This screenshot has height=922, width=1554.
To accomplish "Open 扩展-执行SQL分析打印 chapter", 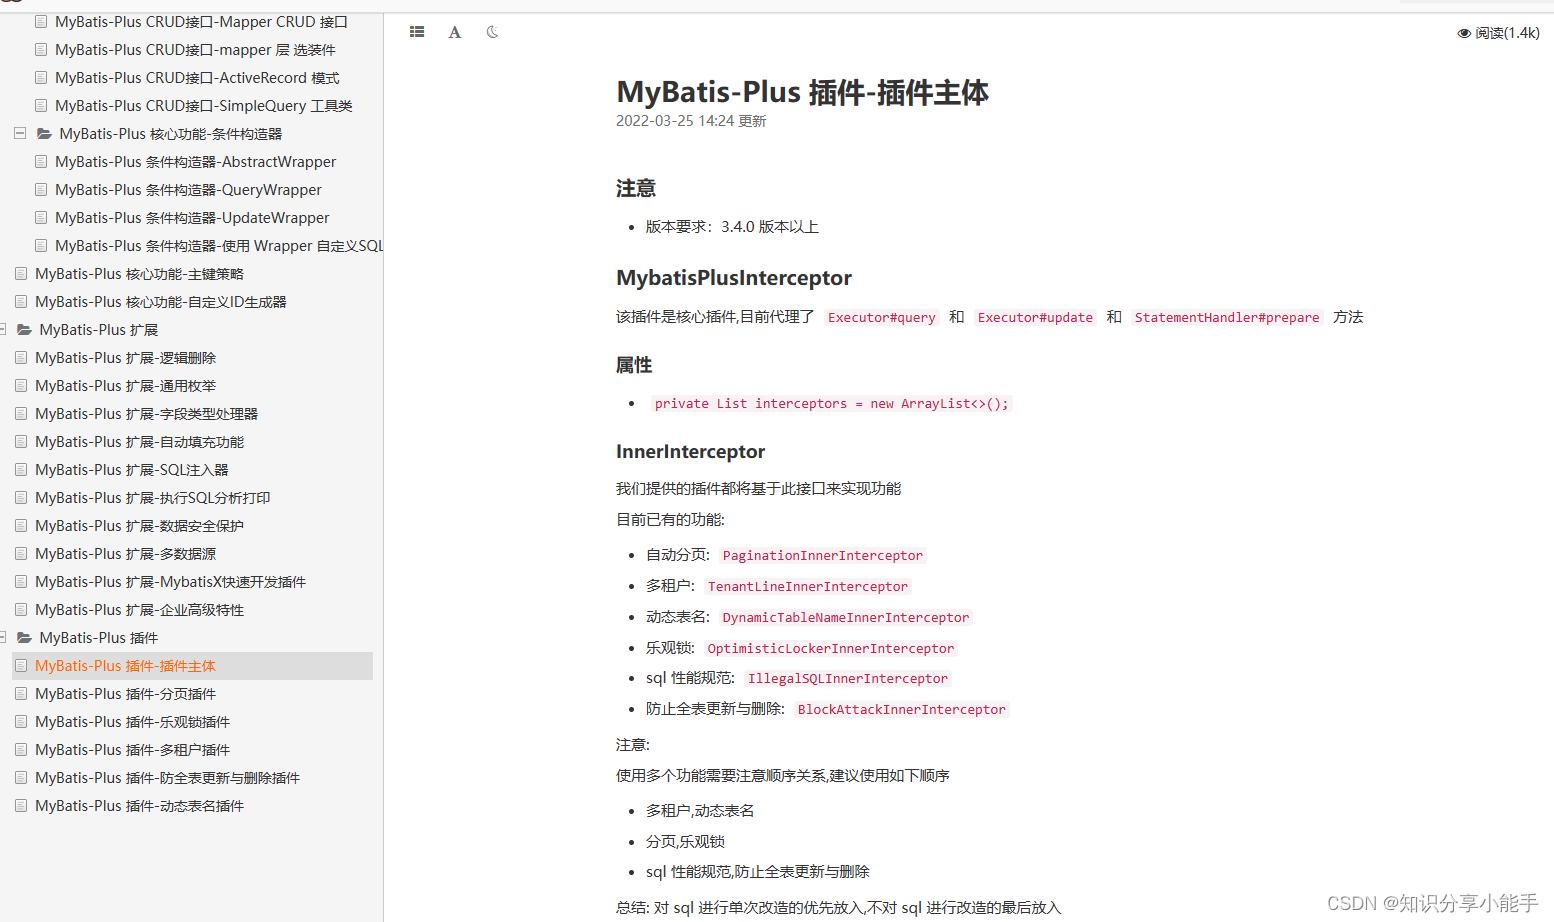I will pyautogui.click(x=153, y=497).
